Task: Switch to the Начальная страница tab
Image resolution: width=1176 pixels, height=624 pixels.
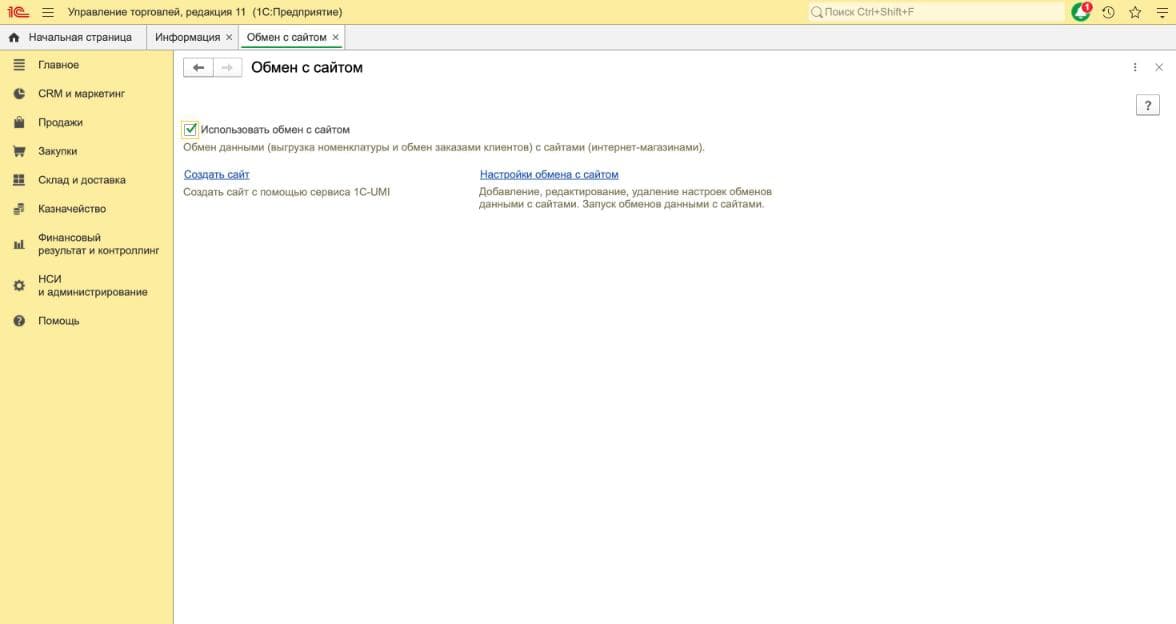Action: 73,37
